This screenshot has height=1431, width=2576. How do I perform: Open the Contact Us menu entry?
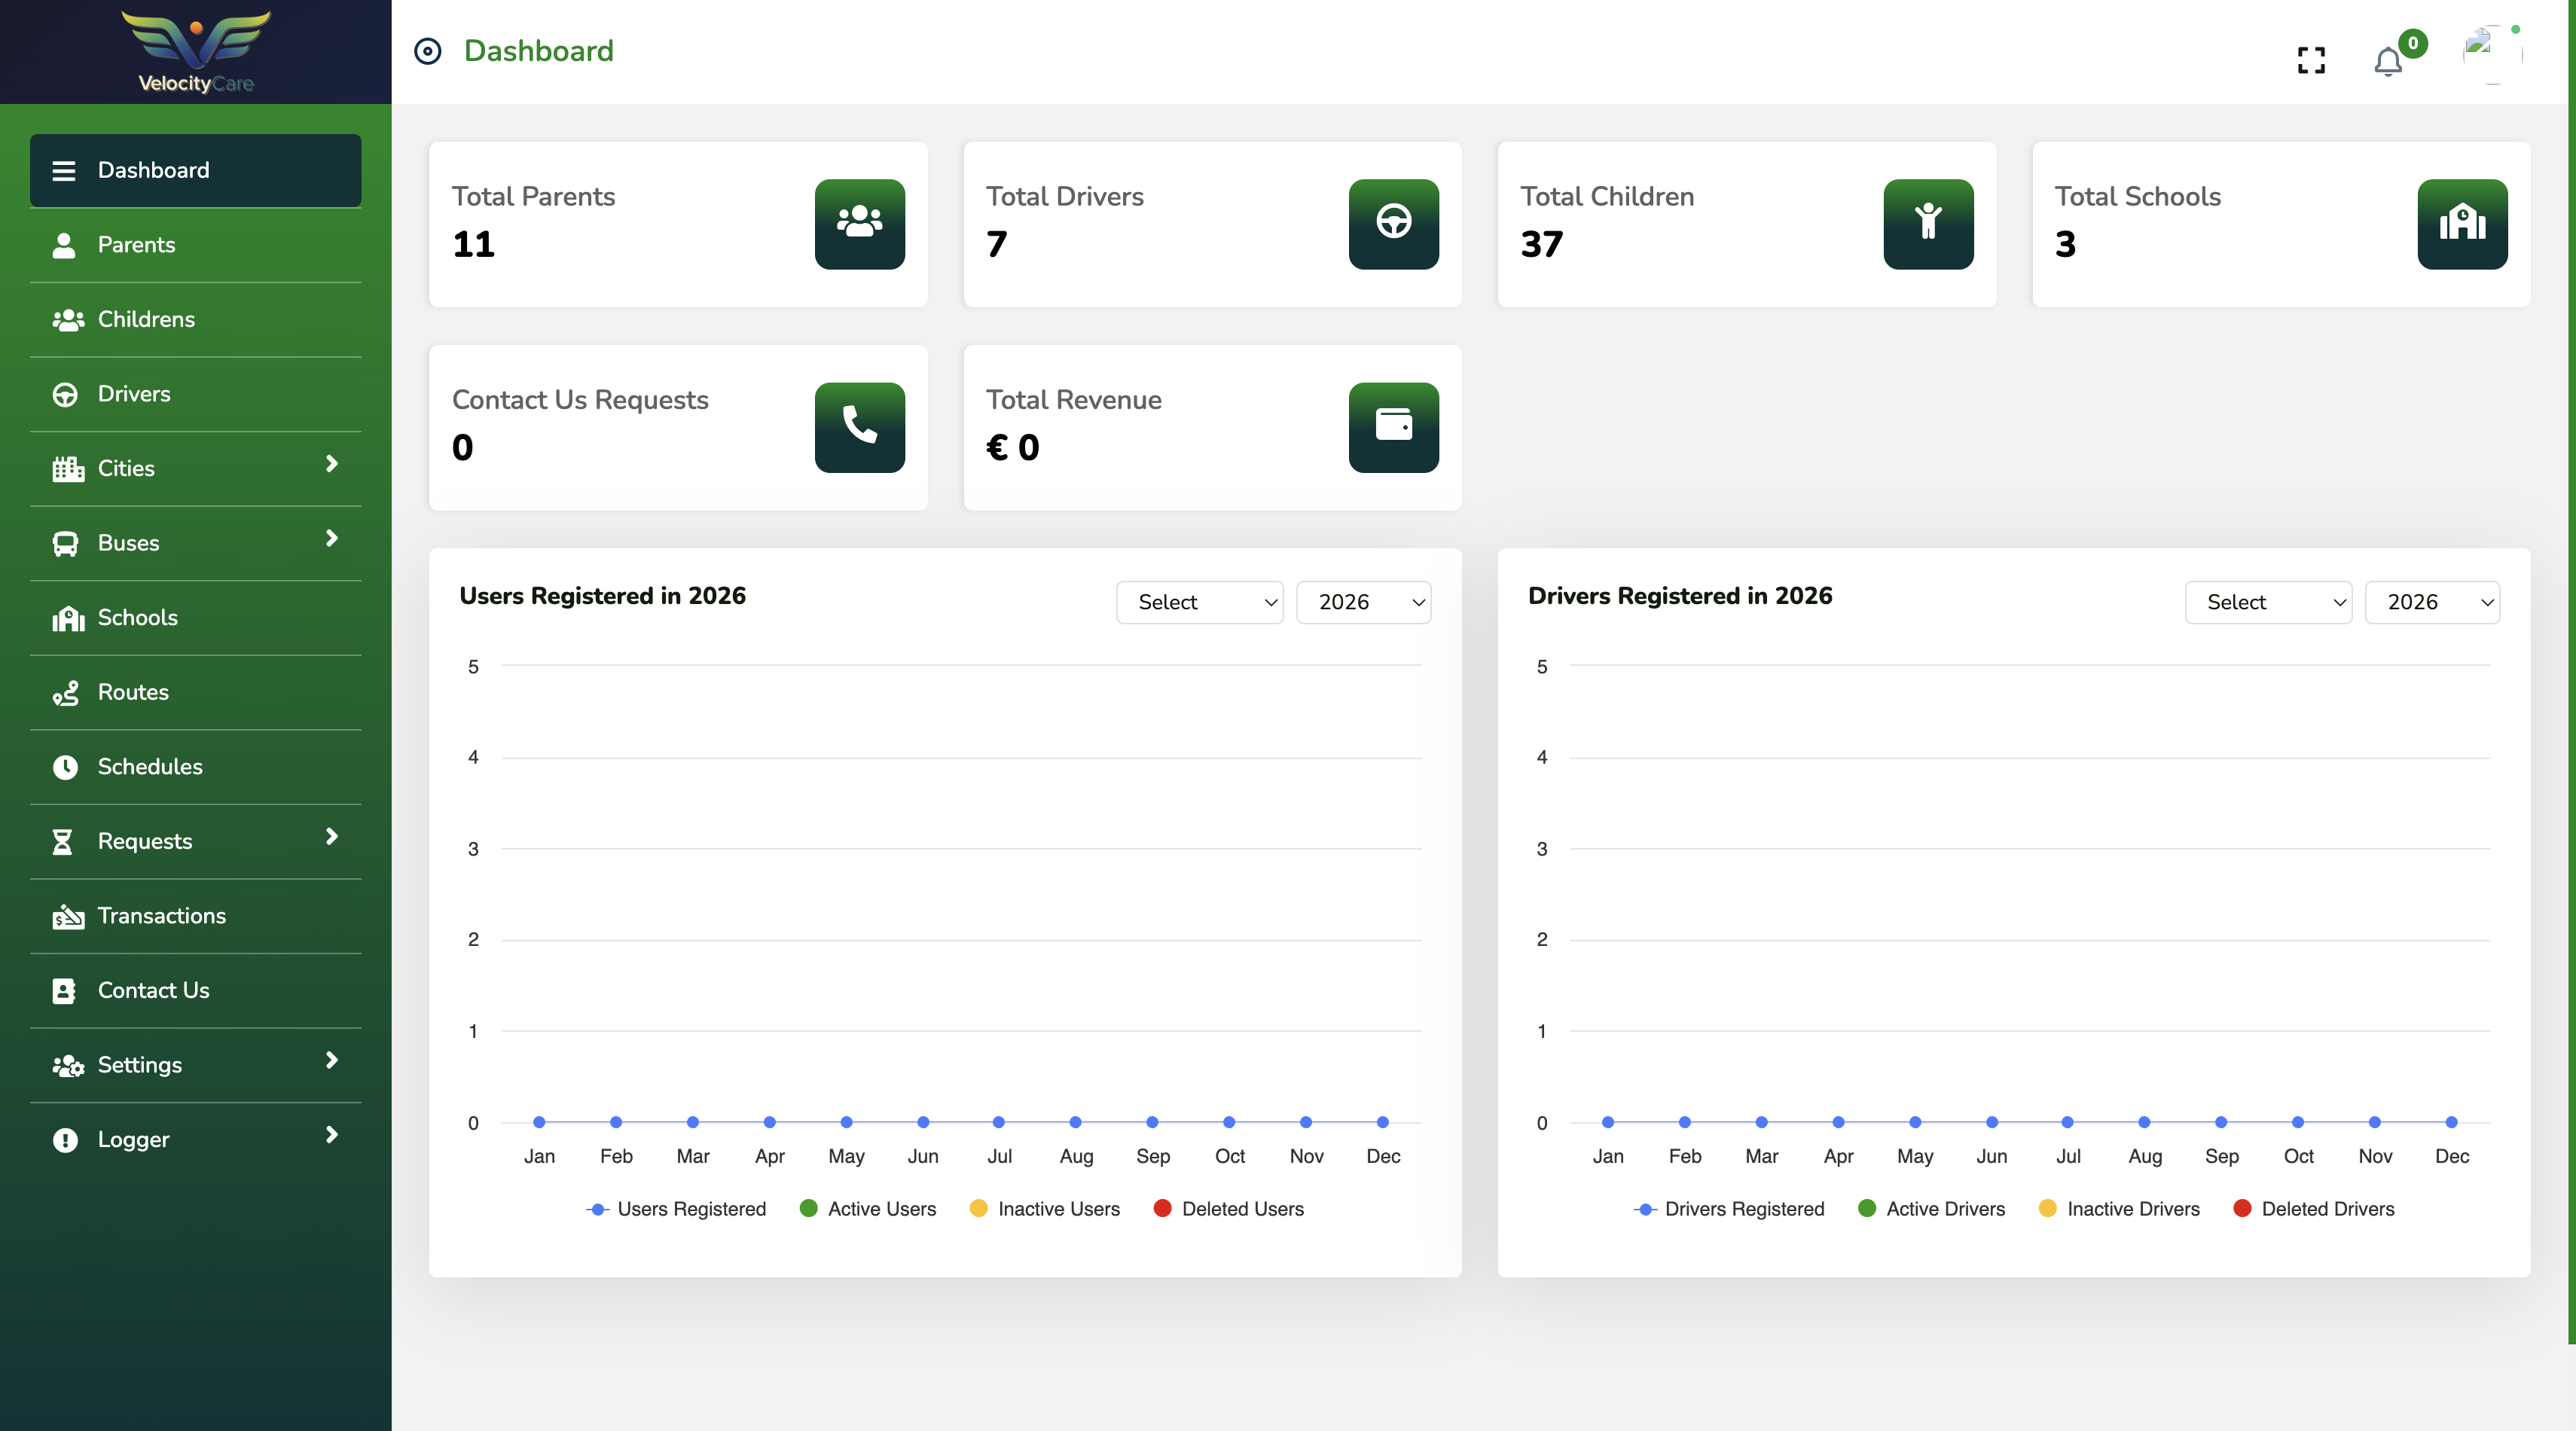point(153,990)
